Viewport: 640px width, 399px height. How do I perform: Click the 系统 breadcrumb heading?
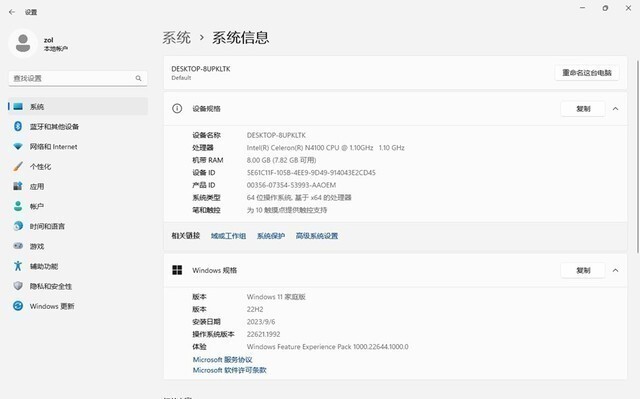tap(176, 38)
